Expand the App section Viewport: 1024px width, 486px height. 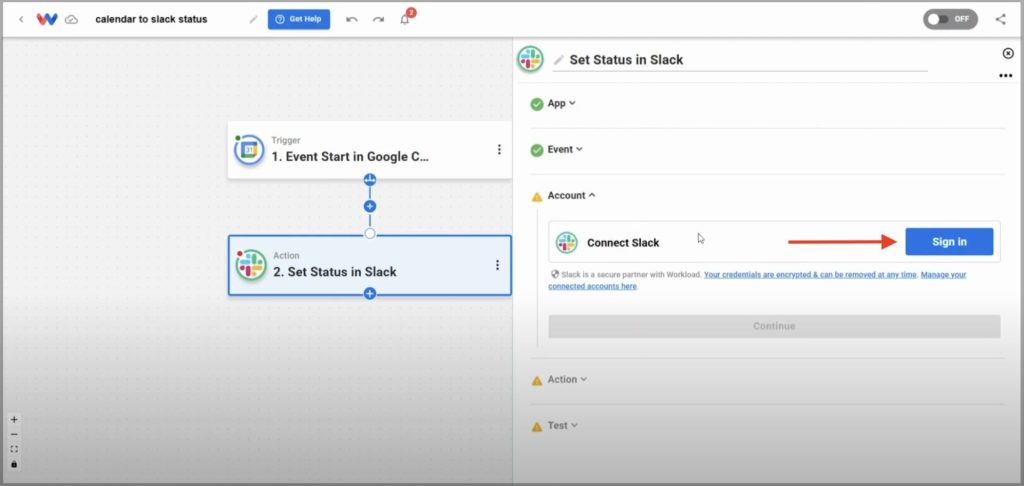pyautogui.click(x=562, y=103)
